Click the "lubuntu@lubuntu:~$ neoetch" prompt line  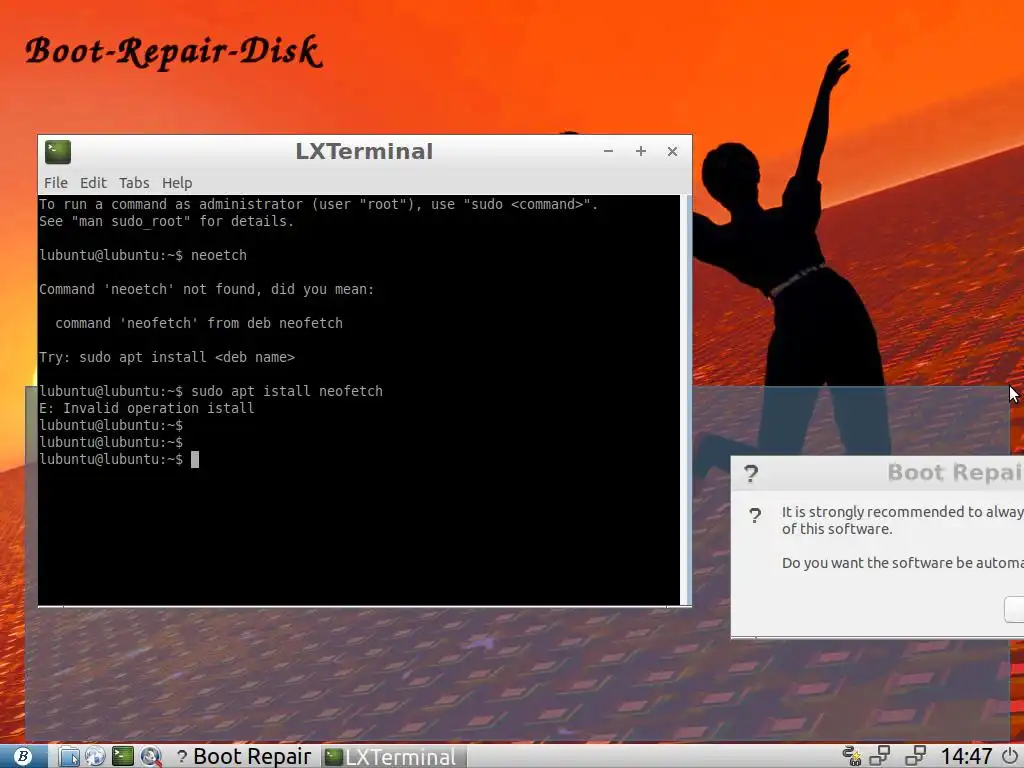(143, 255)
